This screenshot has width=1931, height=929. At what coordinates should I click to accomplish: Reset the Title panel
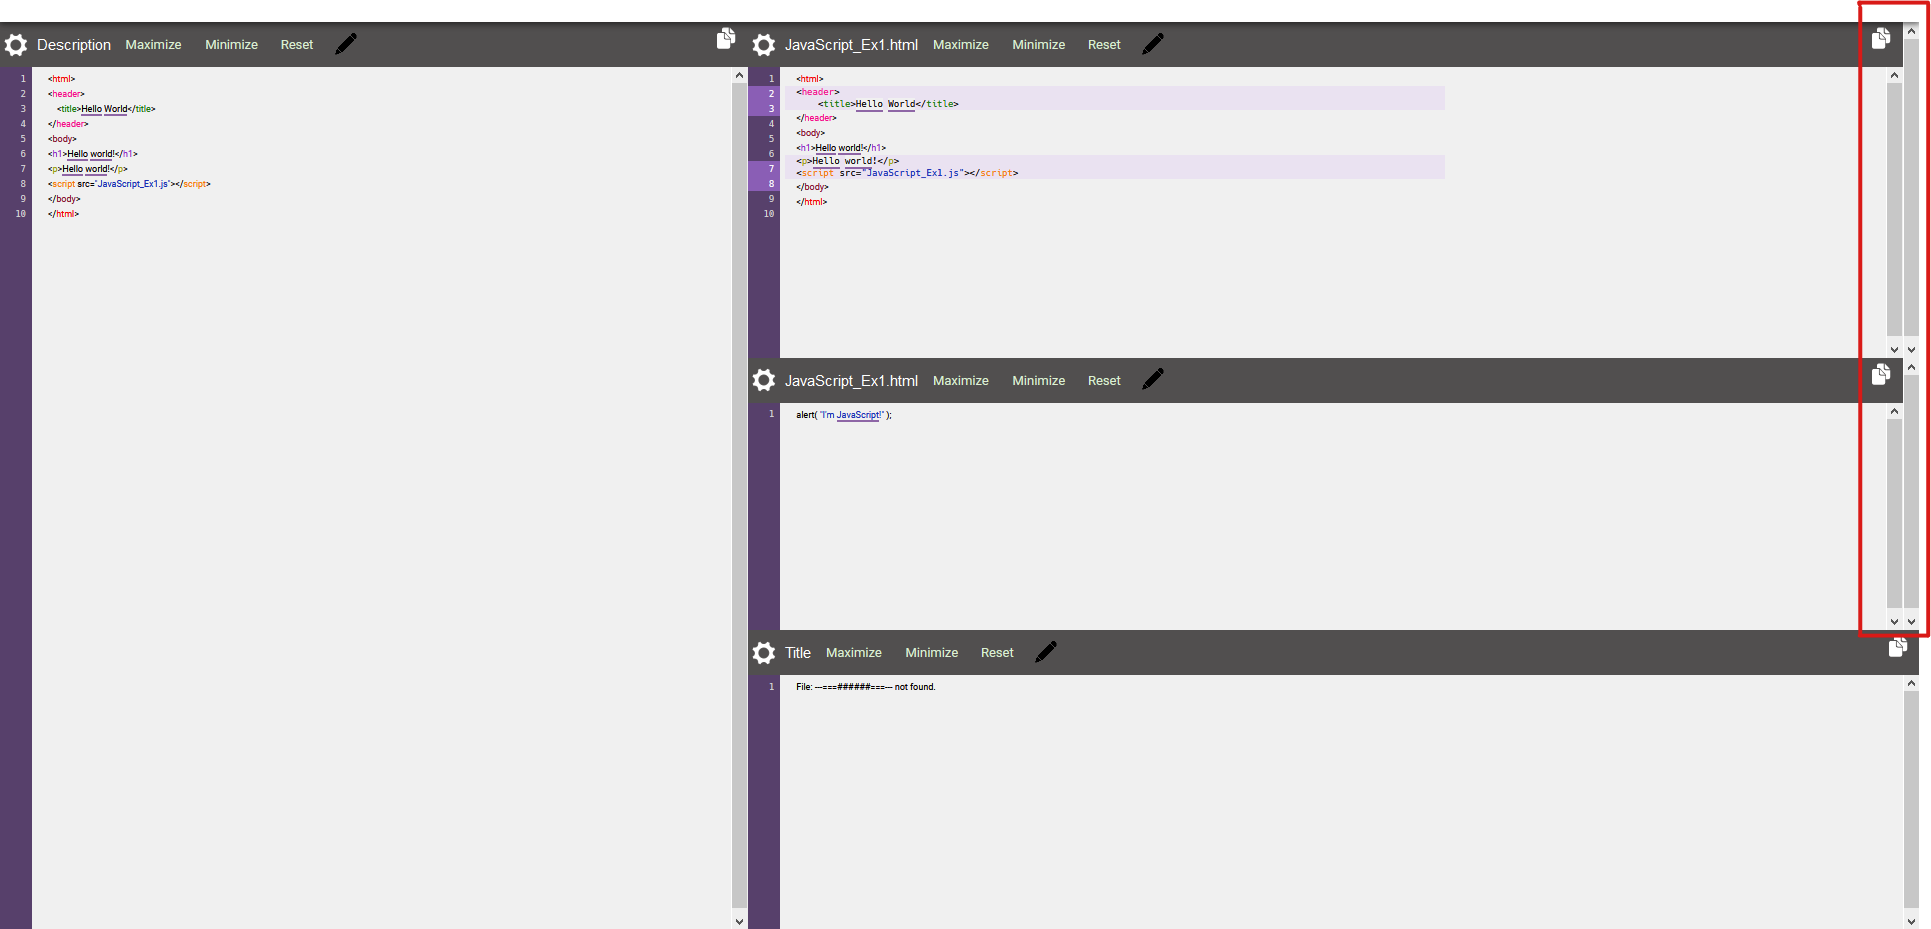[x=997, y=653]
